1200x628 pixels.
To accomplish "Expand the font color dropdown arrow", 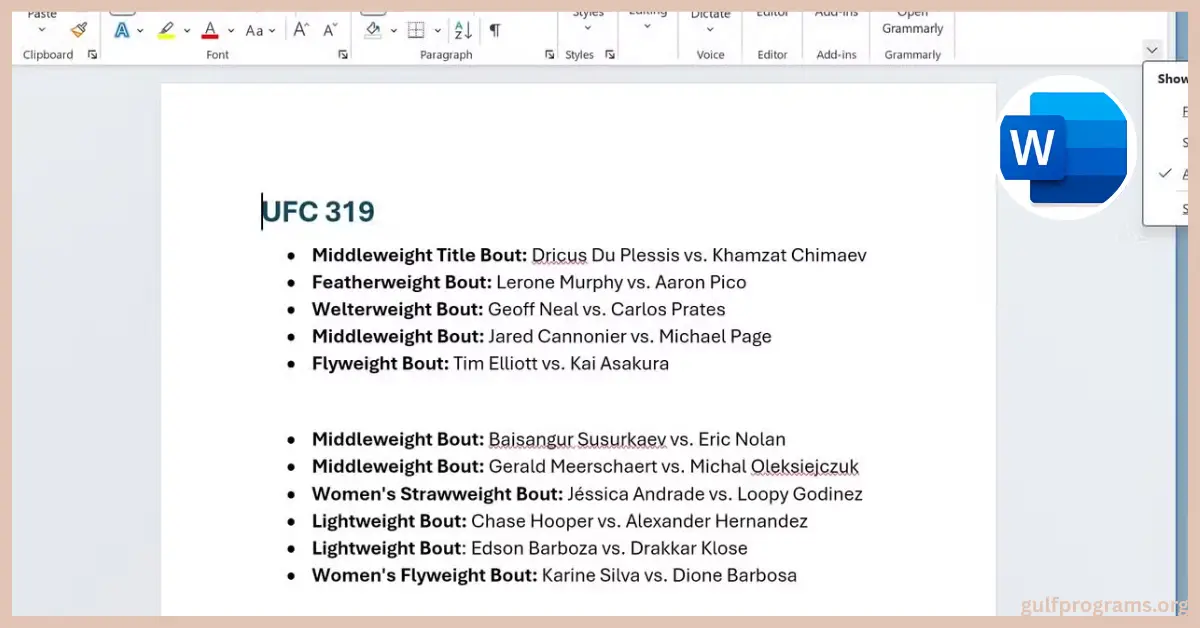I will pyautogui.click(x=231, y=30).
